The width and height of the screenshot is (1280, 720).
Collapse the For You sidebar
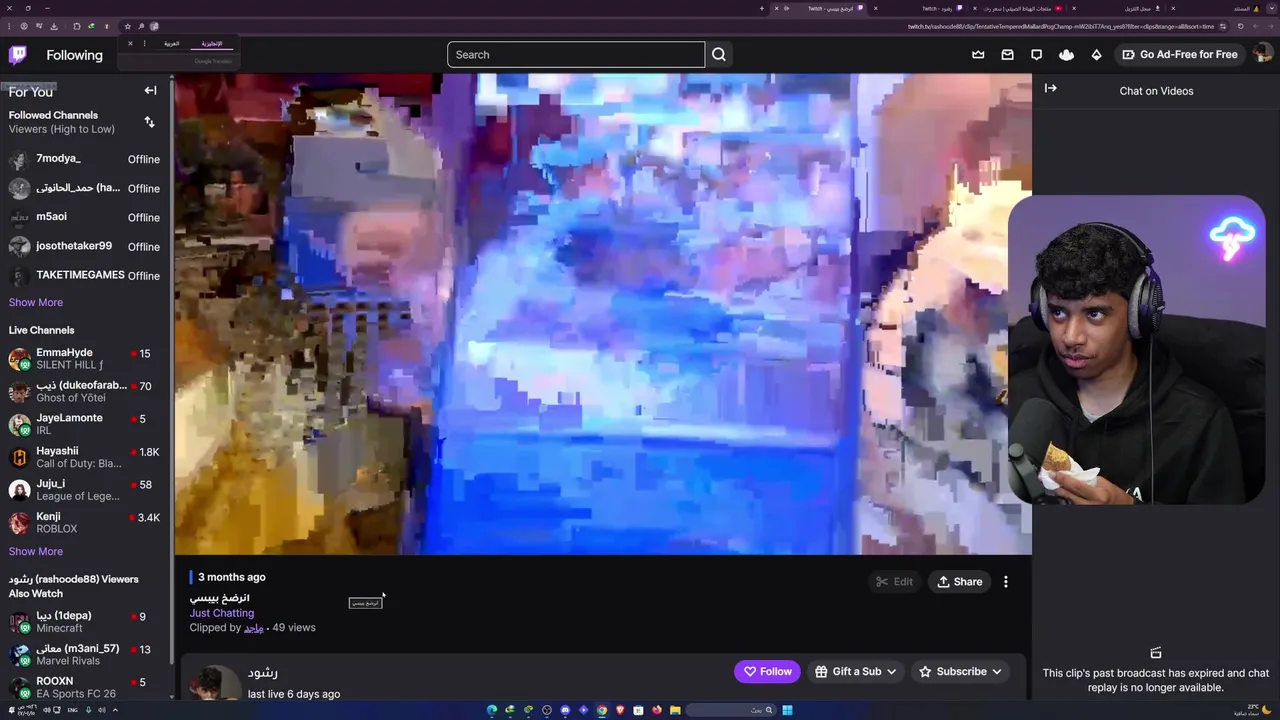(x=150, y=91)
